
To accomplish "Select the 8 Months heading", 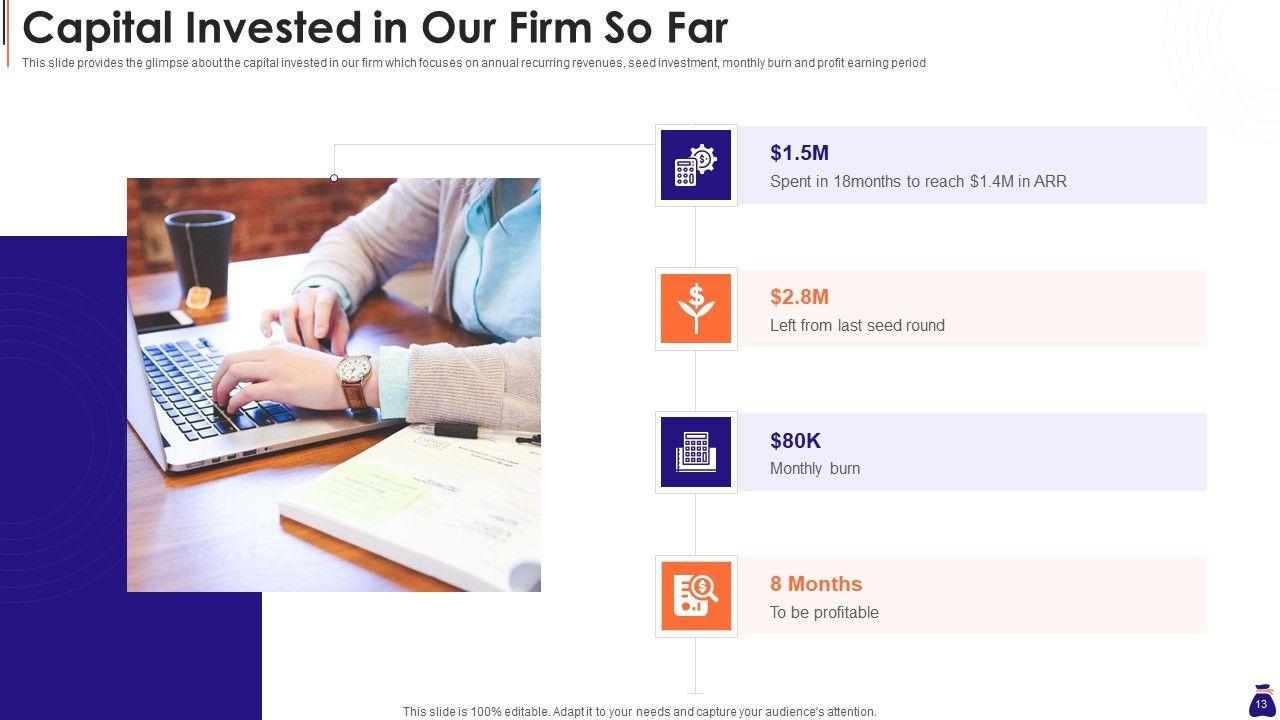I will tap(816, 584).
